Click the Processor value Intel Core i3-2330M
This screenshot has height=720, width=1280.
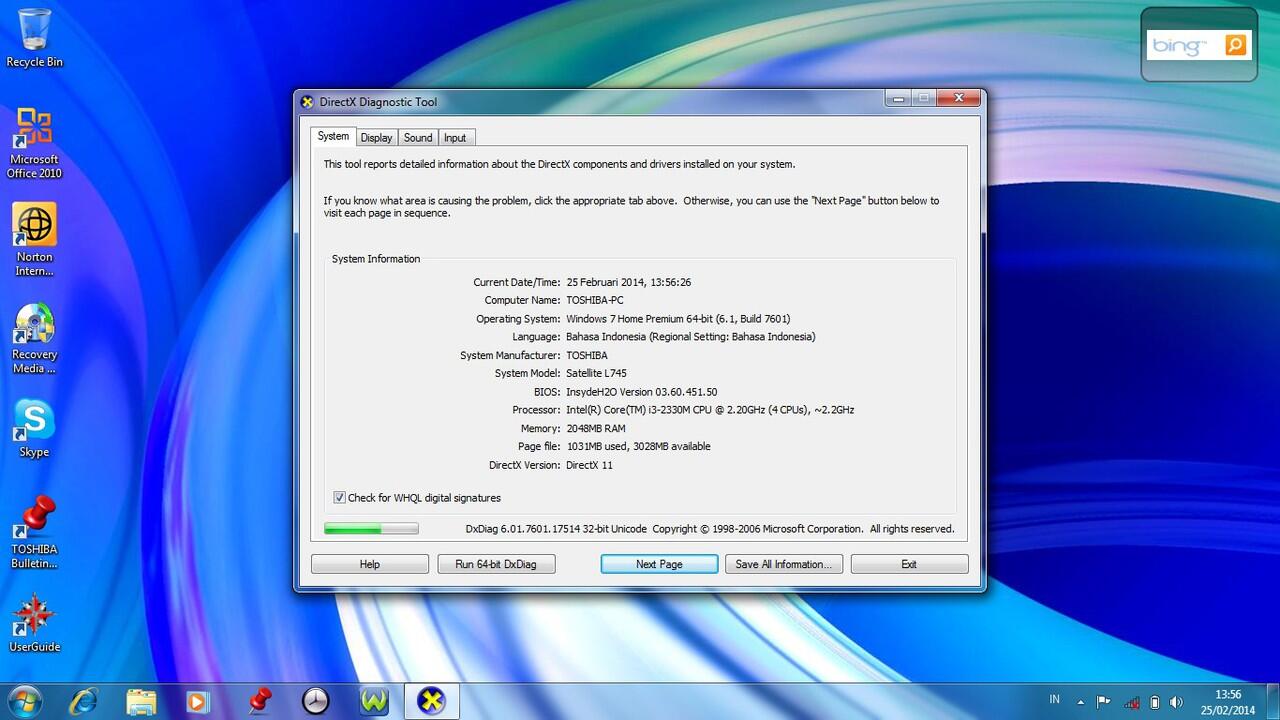tap(710, 410)
